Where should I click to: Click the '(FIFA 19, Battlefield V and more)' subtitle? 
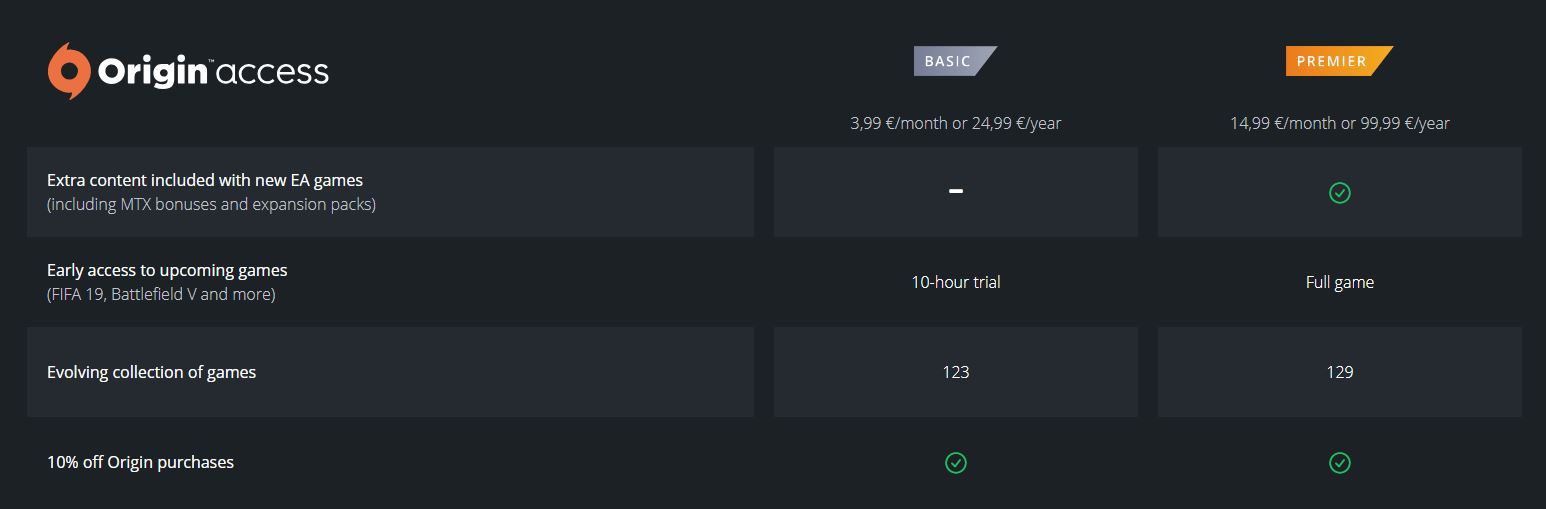161,294
